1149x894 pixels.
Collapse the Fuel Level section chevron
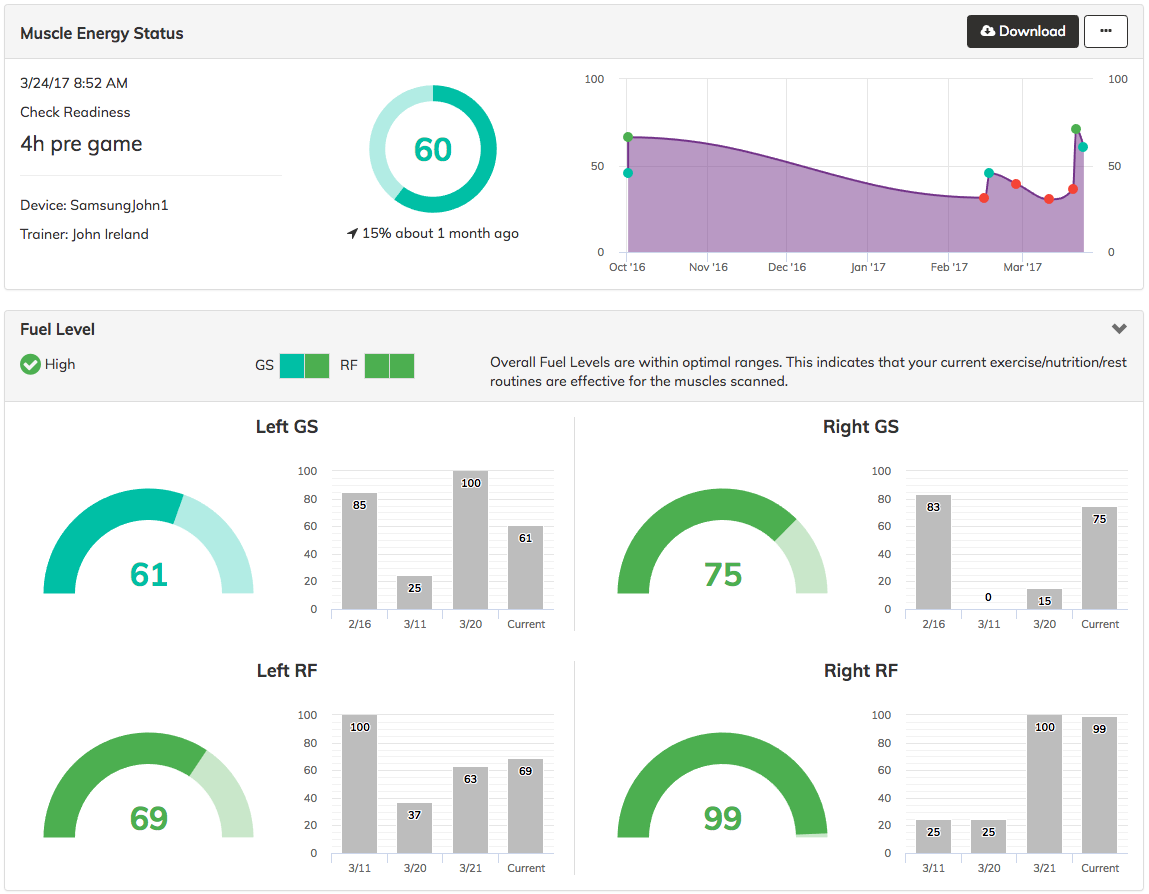pos(1118,329)
